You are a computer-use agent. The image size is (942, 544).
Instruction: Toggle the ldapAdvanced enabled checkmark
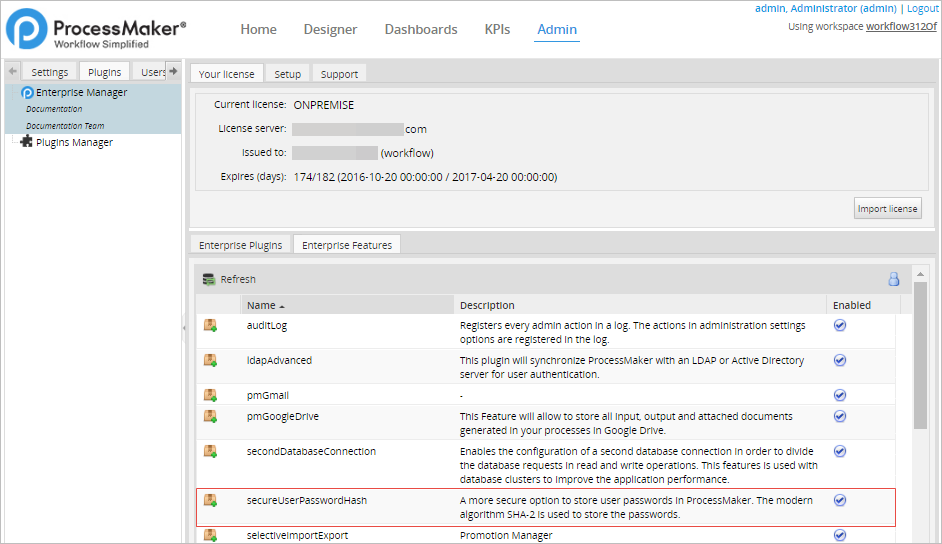(840, 360)
